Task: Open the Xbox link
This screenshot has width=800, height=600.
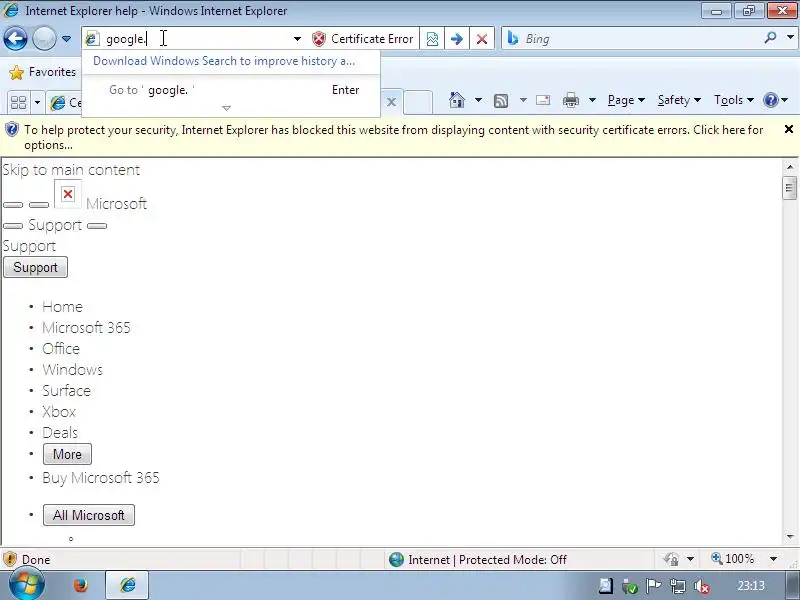Action: click(59, 411)
